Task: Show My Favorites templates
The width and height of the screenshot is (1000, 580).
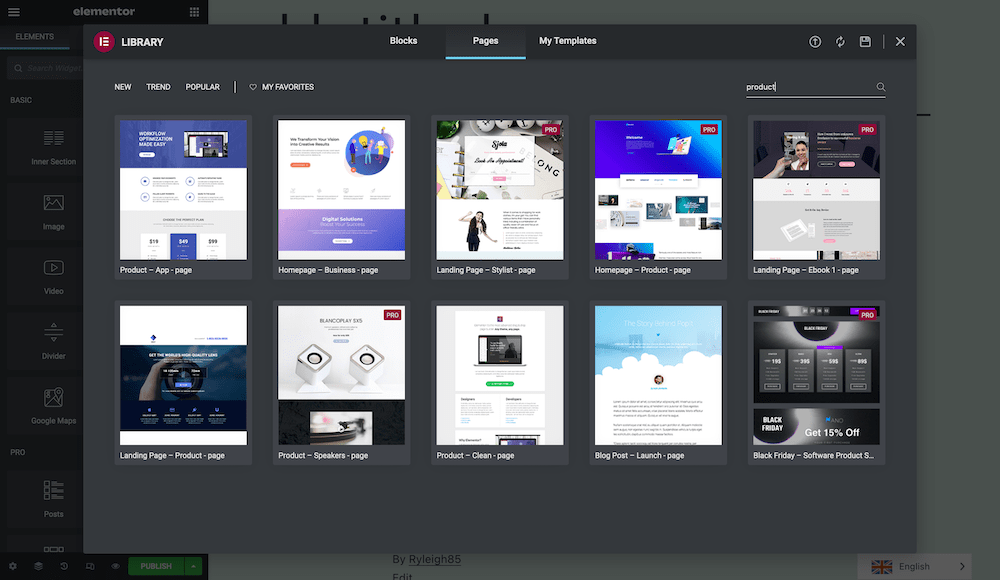Action: (281, 87)
